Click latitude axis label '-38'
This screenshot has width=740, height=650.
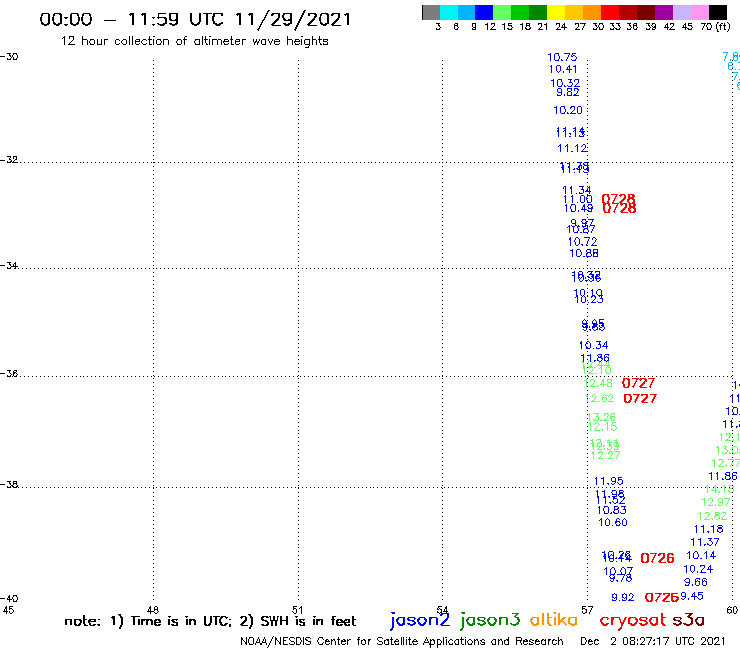[8, 484]
